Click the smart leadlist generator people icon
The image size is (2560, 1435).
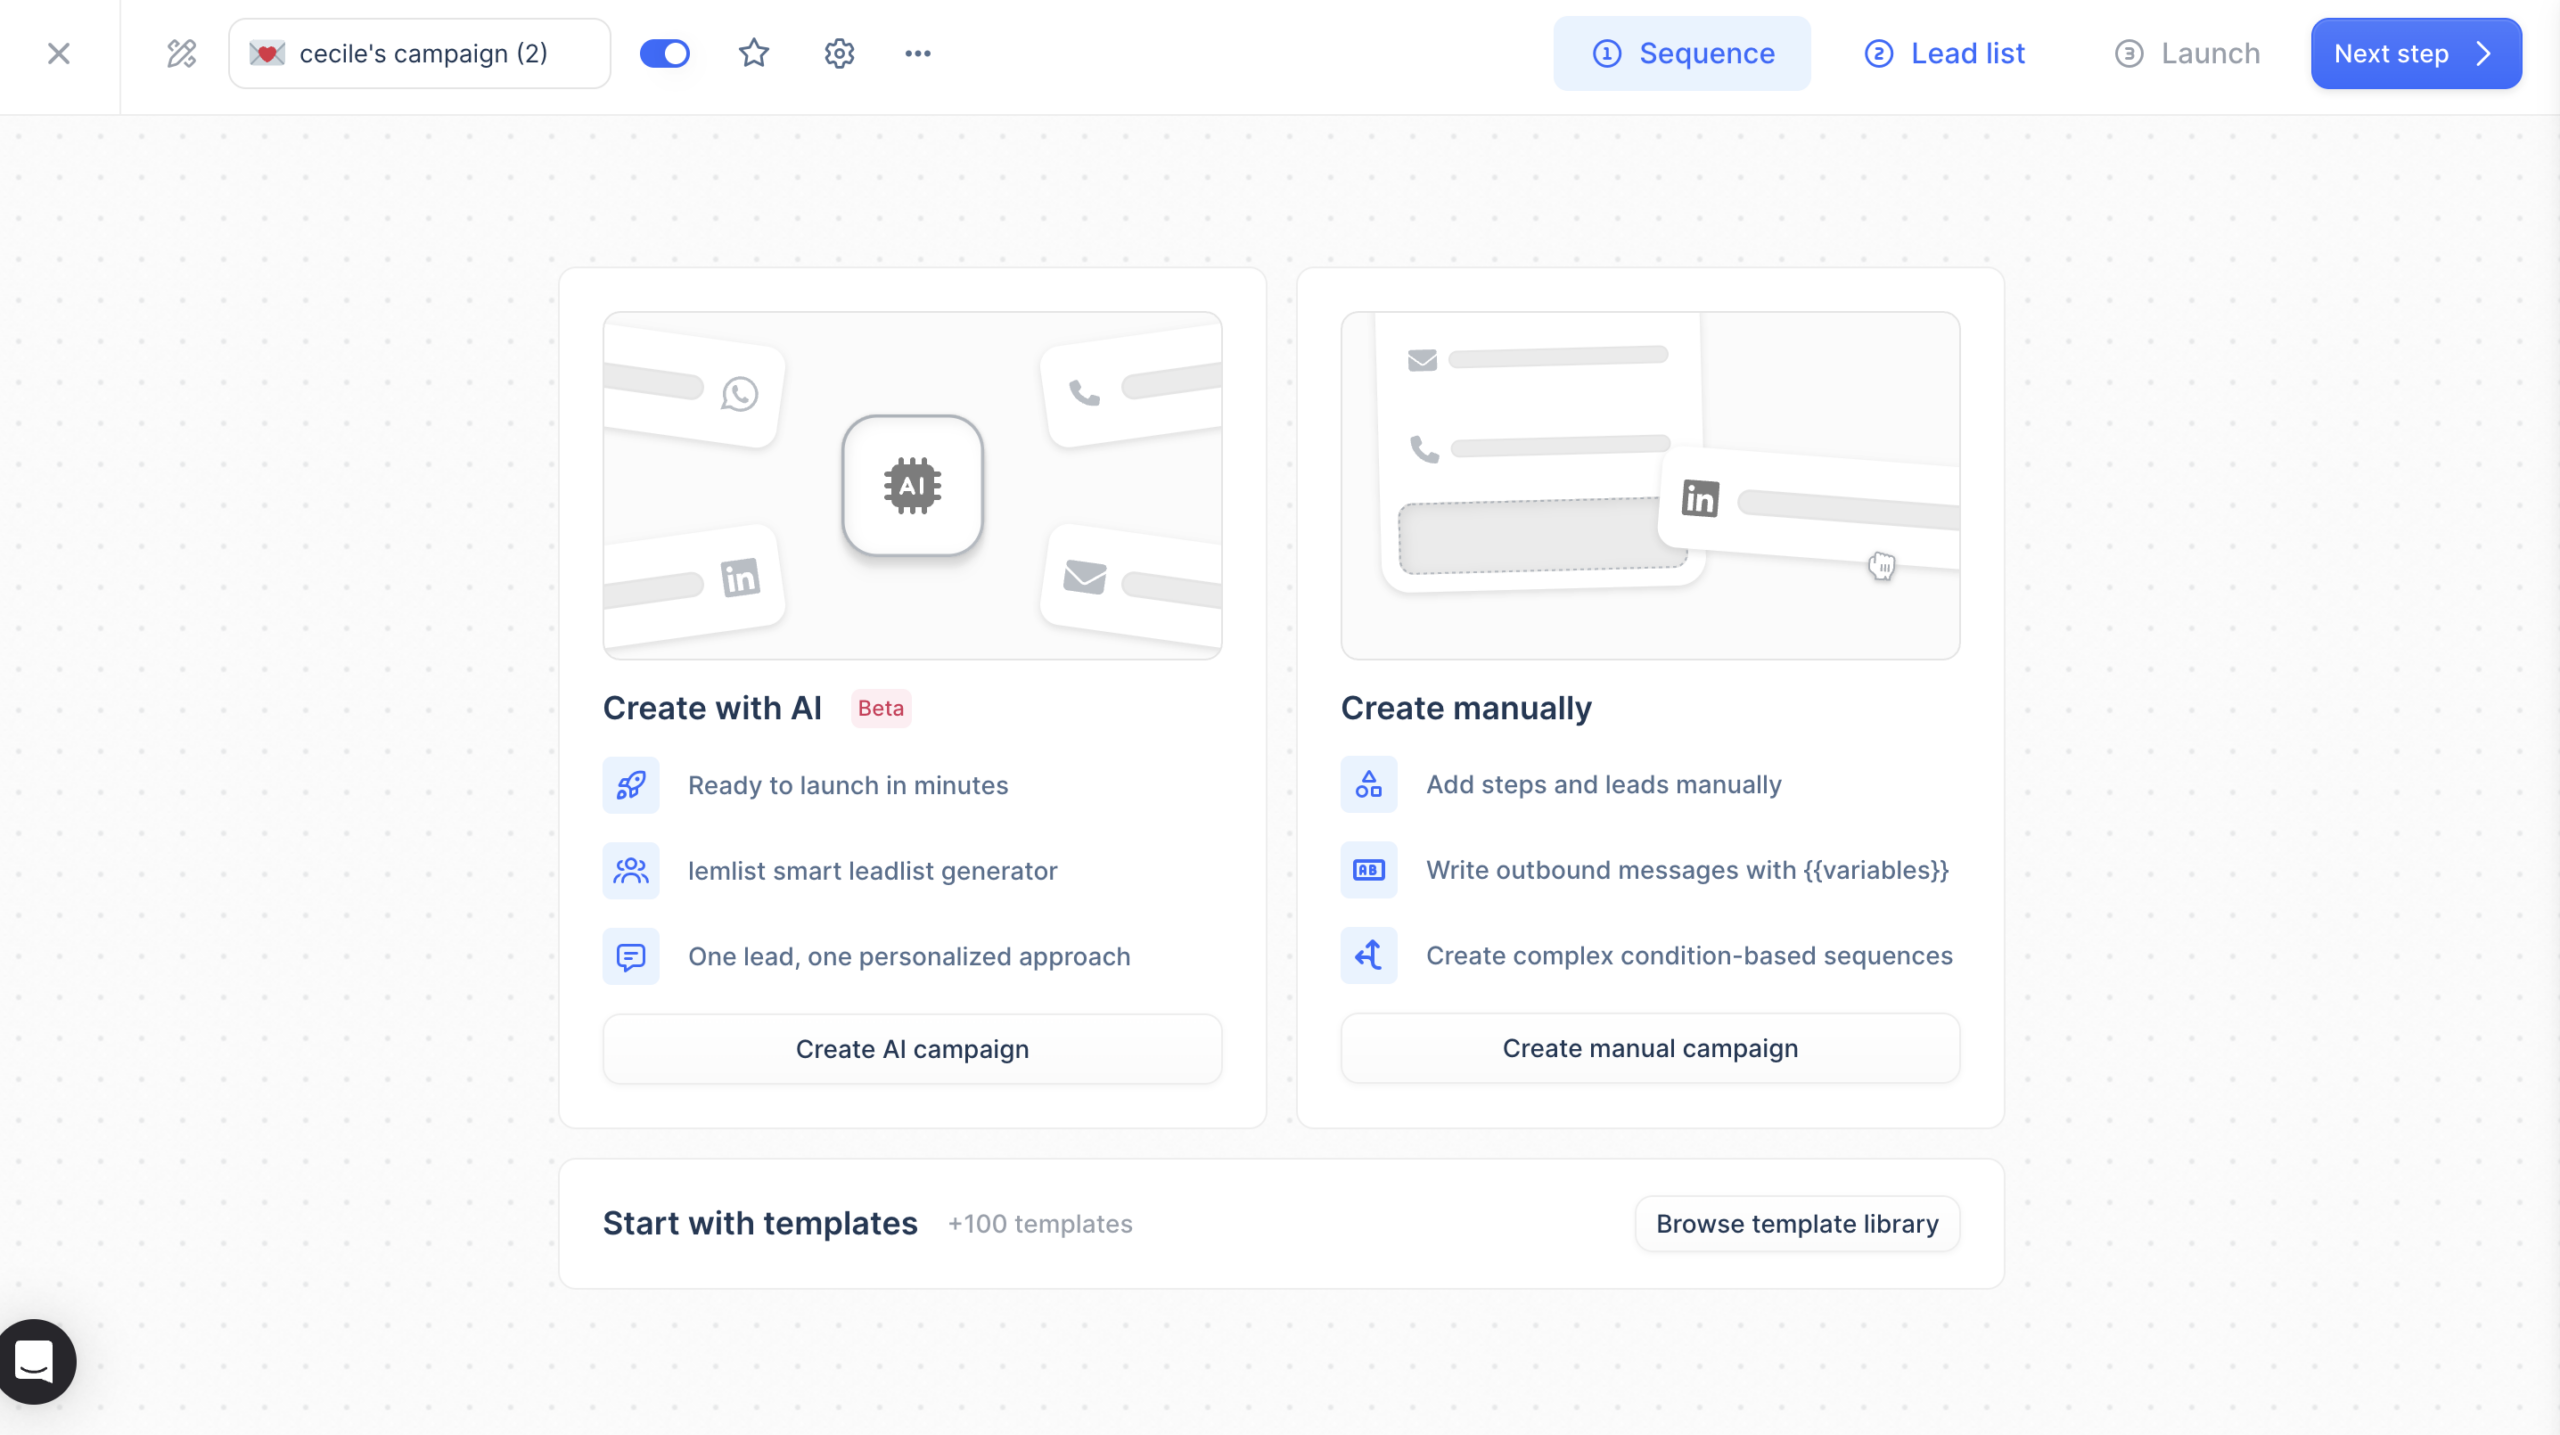tap(630, 870)
